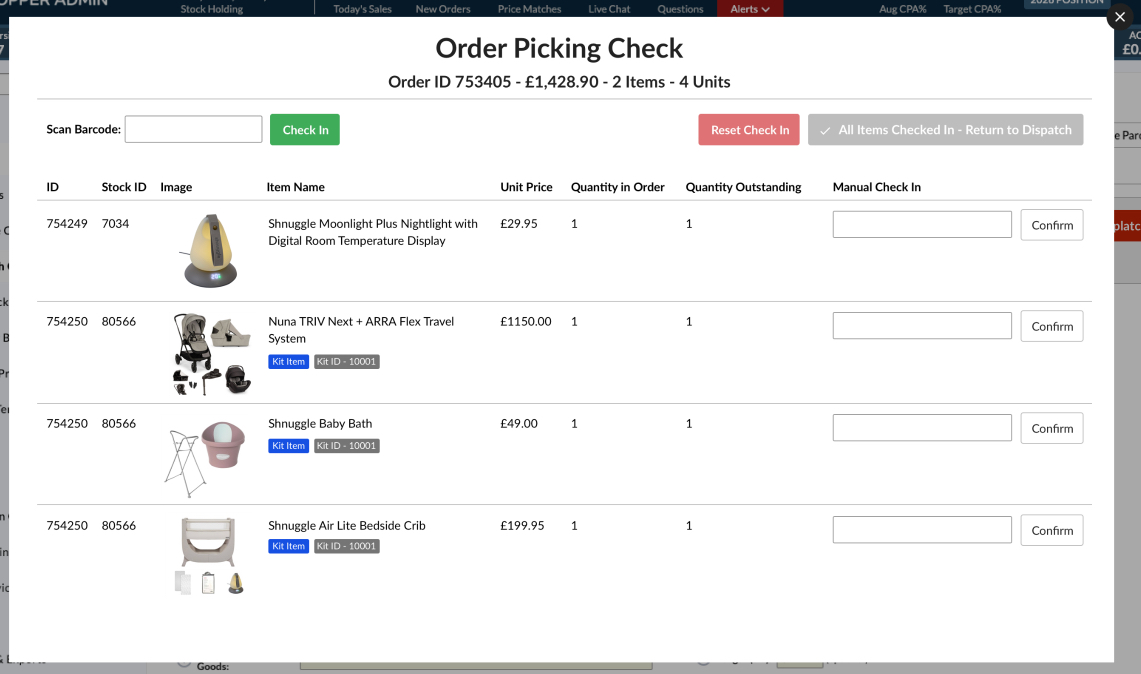Click the Nuna TRIV Next + ARRA item name
The width and height of the screenshot is (1141, 674).
click(x=361, y=330)
